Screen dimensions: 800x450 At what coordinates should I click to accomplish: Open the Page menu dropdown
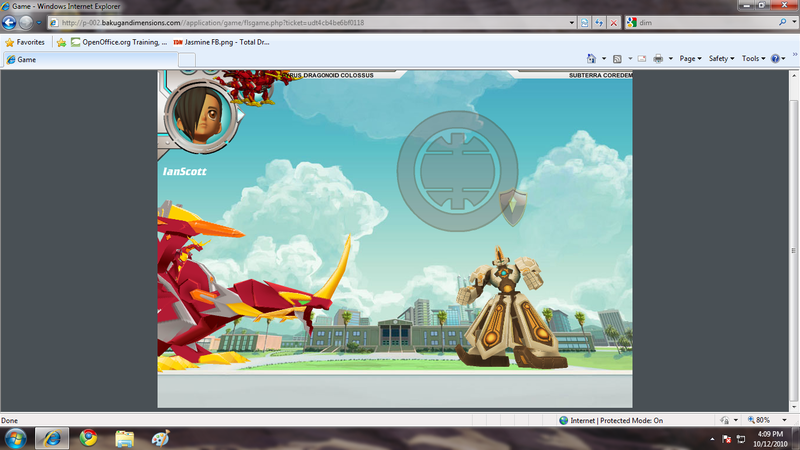[689, 59]
